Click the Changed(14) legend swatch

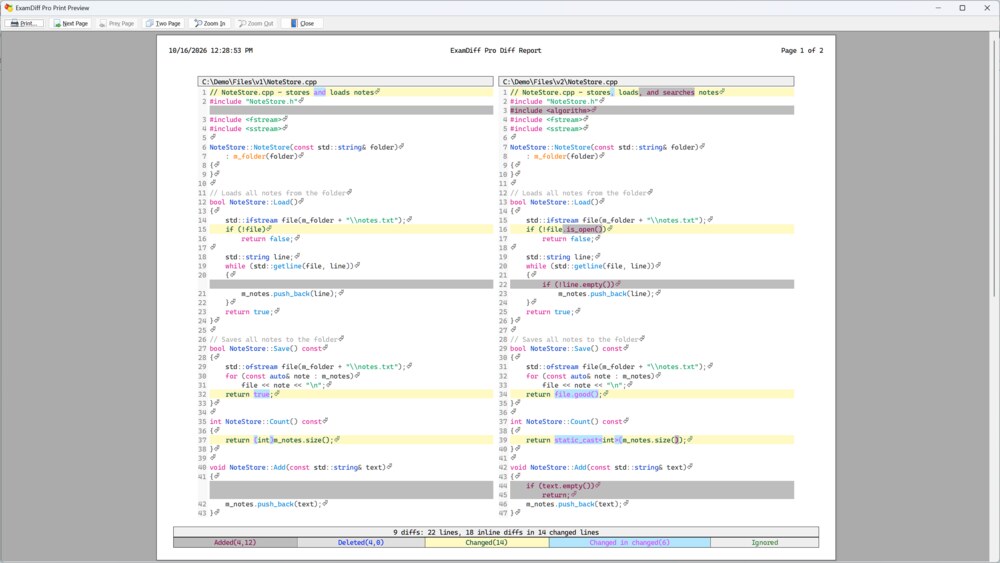(x=487, y=543)
